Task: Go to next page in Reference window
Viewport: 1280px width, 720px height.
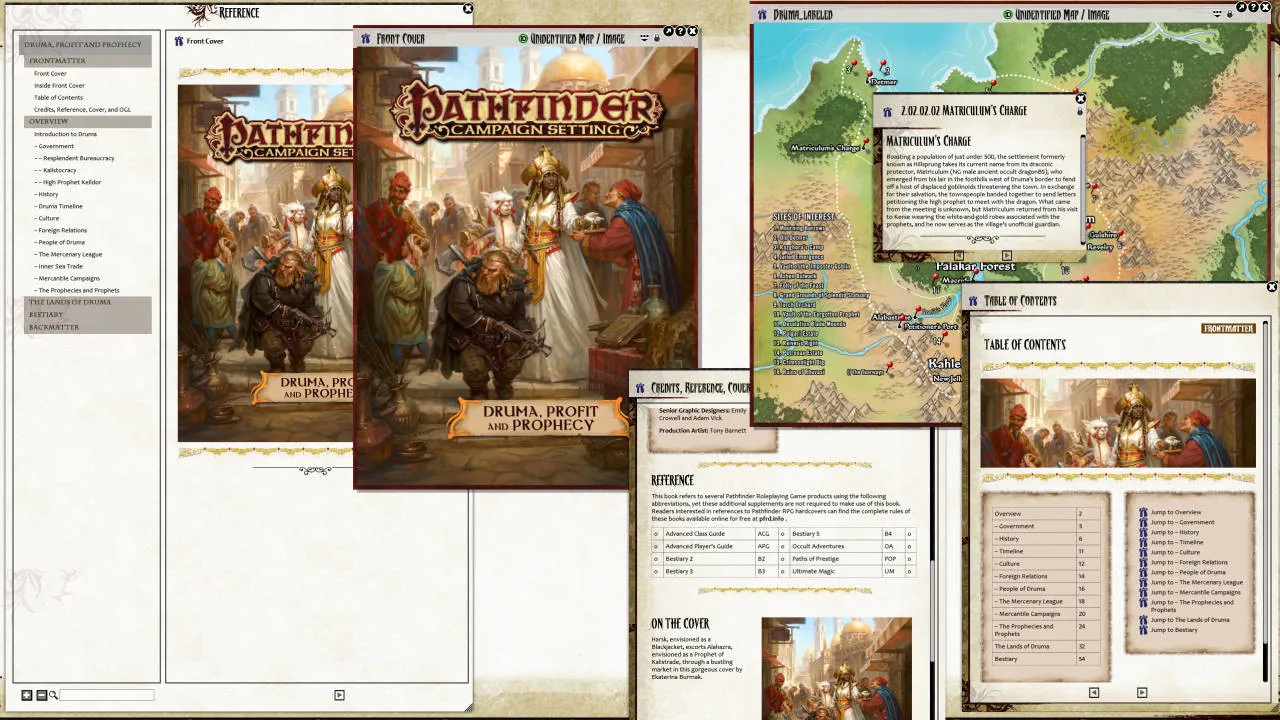Action: point(339,695)
